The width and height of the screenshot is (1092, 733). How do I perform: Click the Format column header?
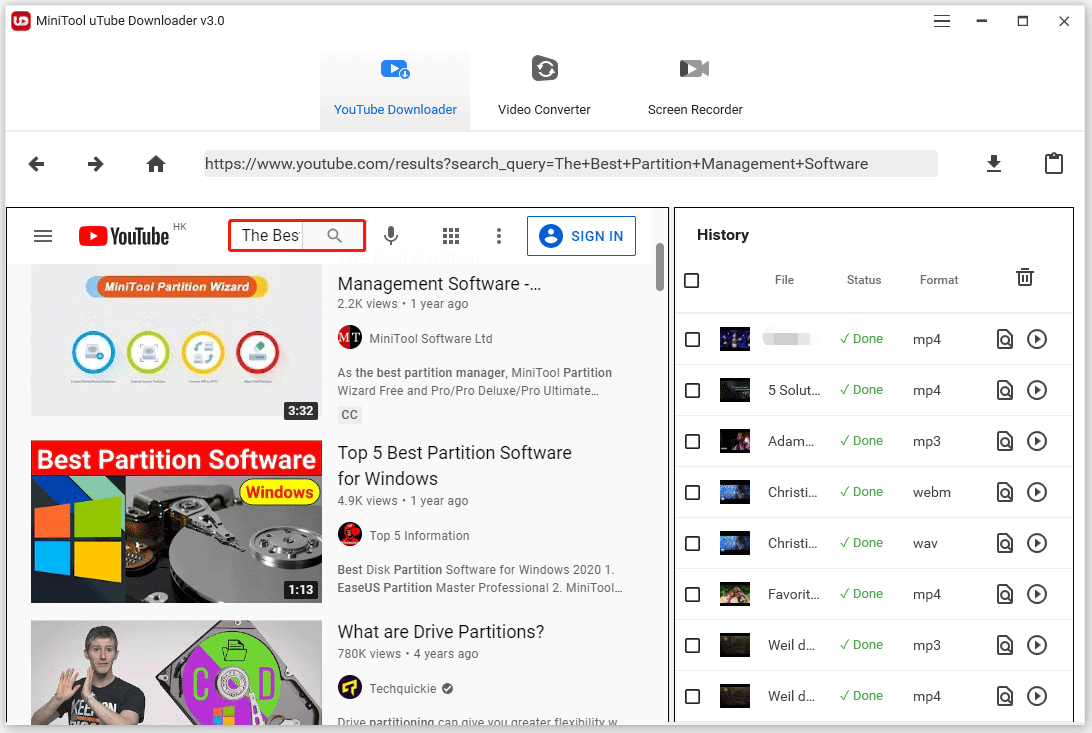[x=939, y=280]
